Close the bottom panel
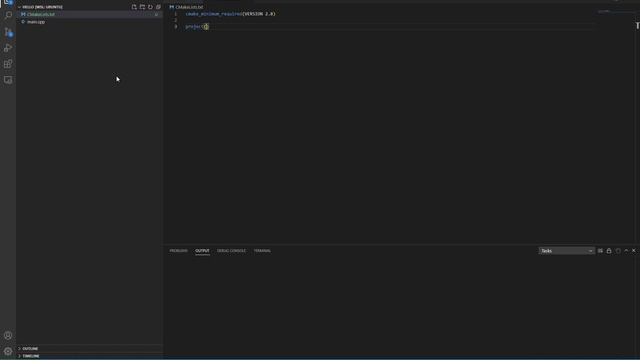 [x=633, y=251]
